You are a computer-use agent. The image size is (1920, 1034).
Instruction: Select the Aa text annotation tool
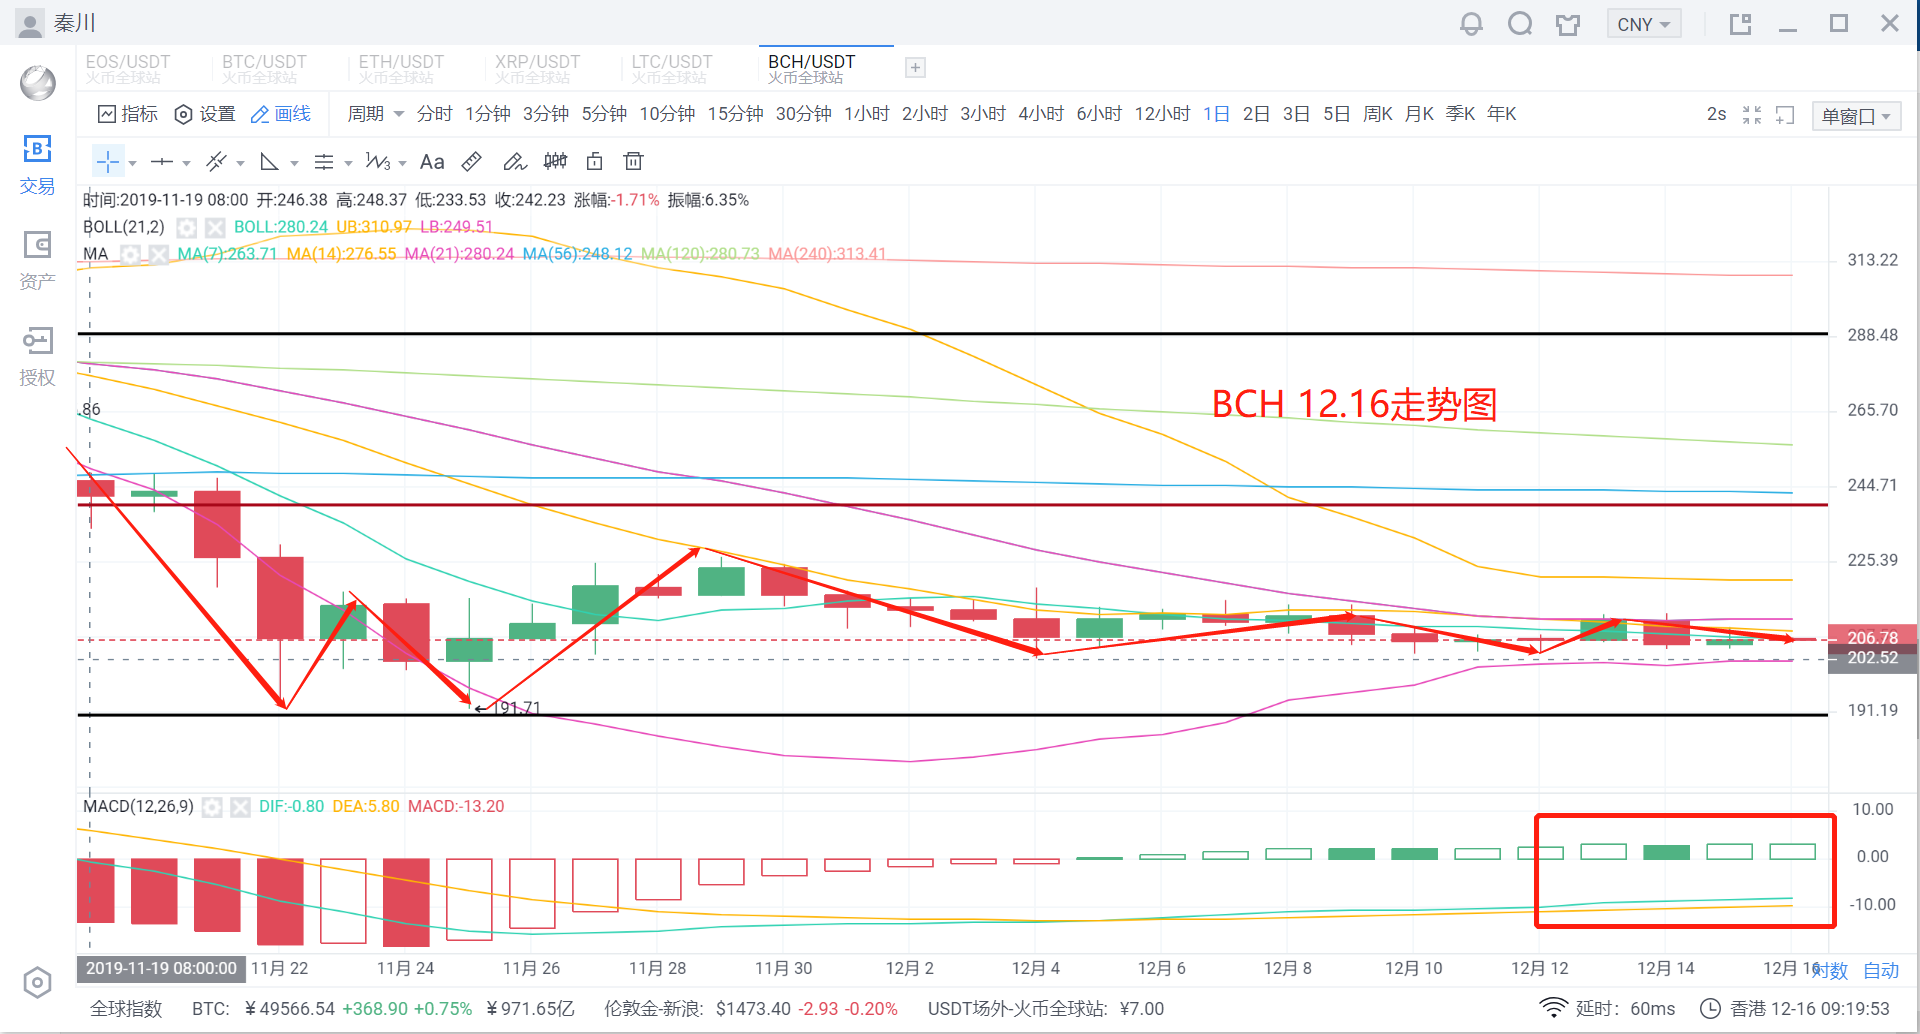point(432,161)
